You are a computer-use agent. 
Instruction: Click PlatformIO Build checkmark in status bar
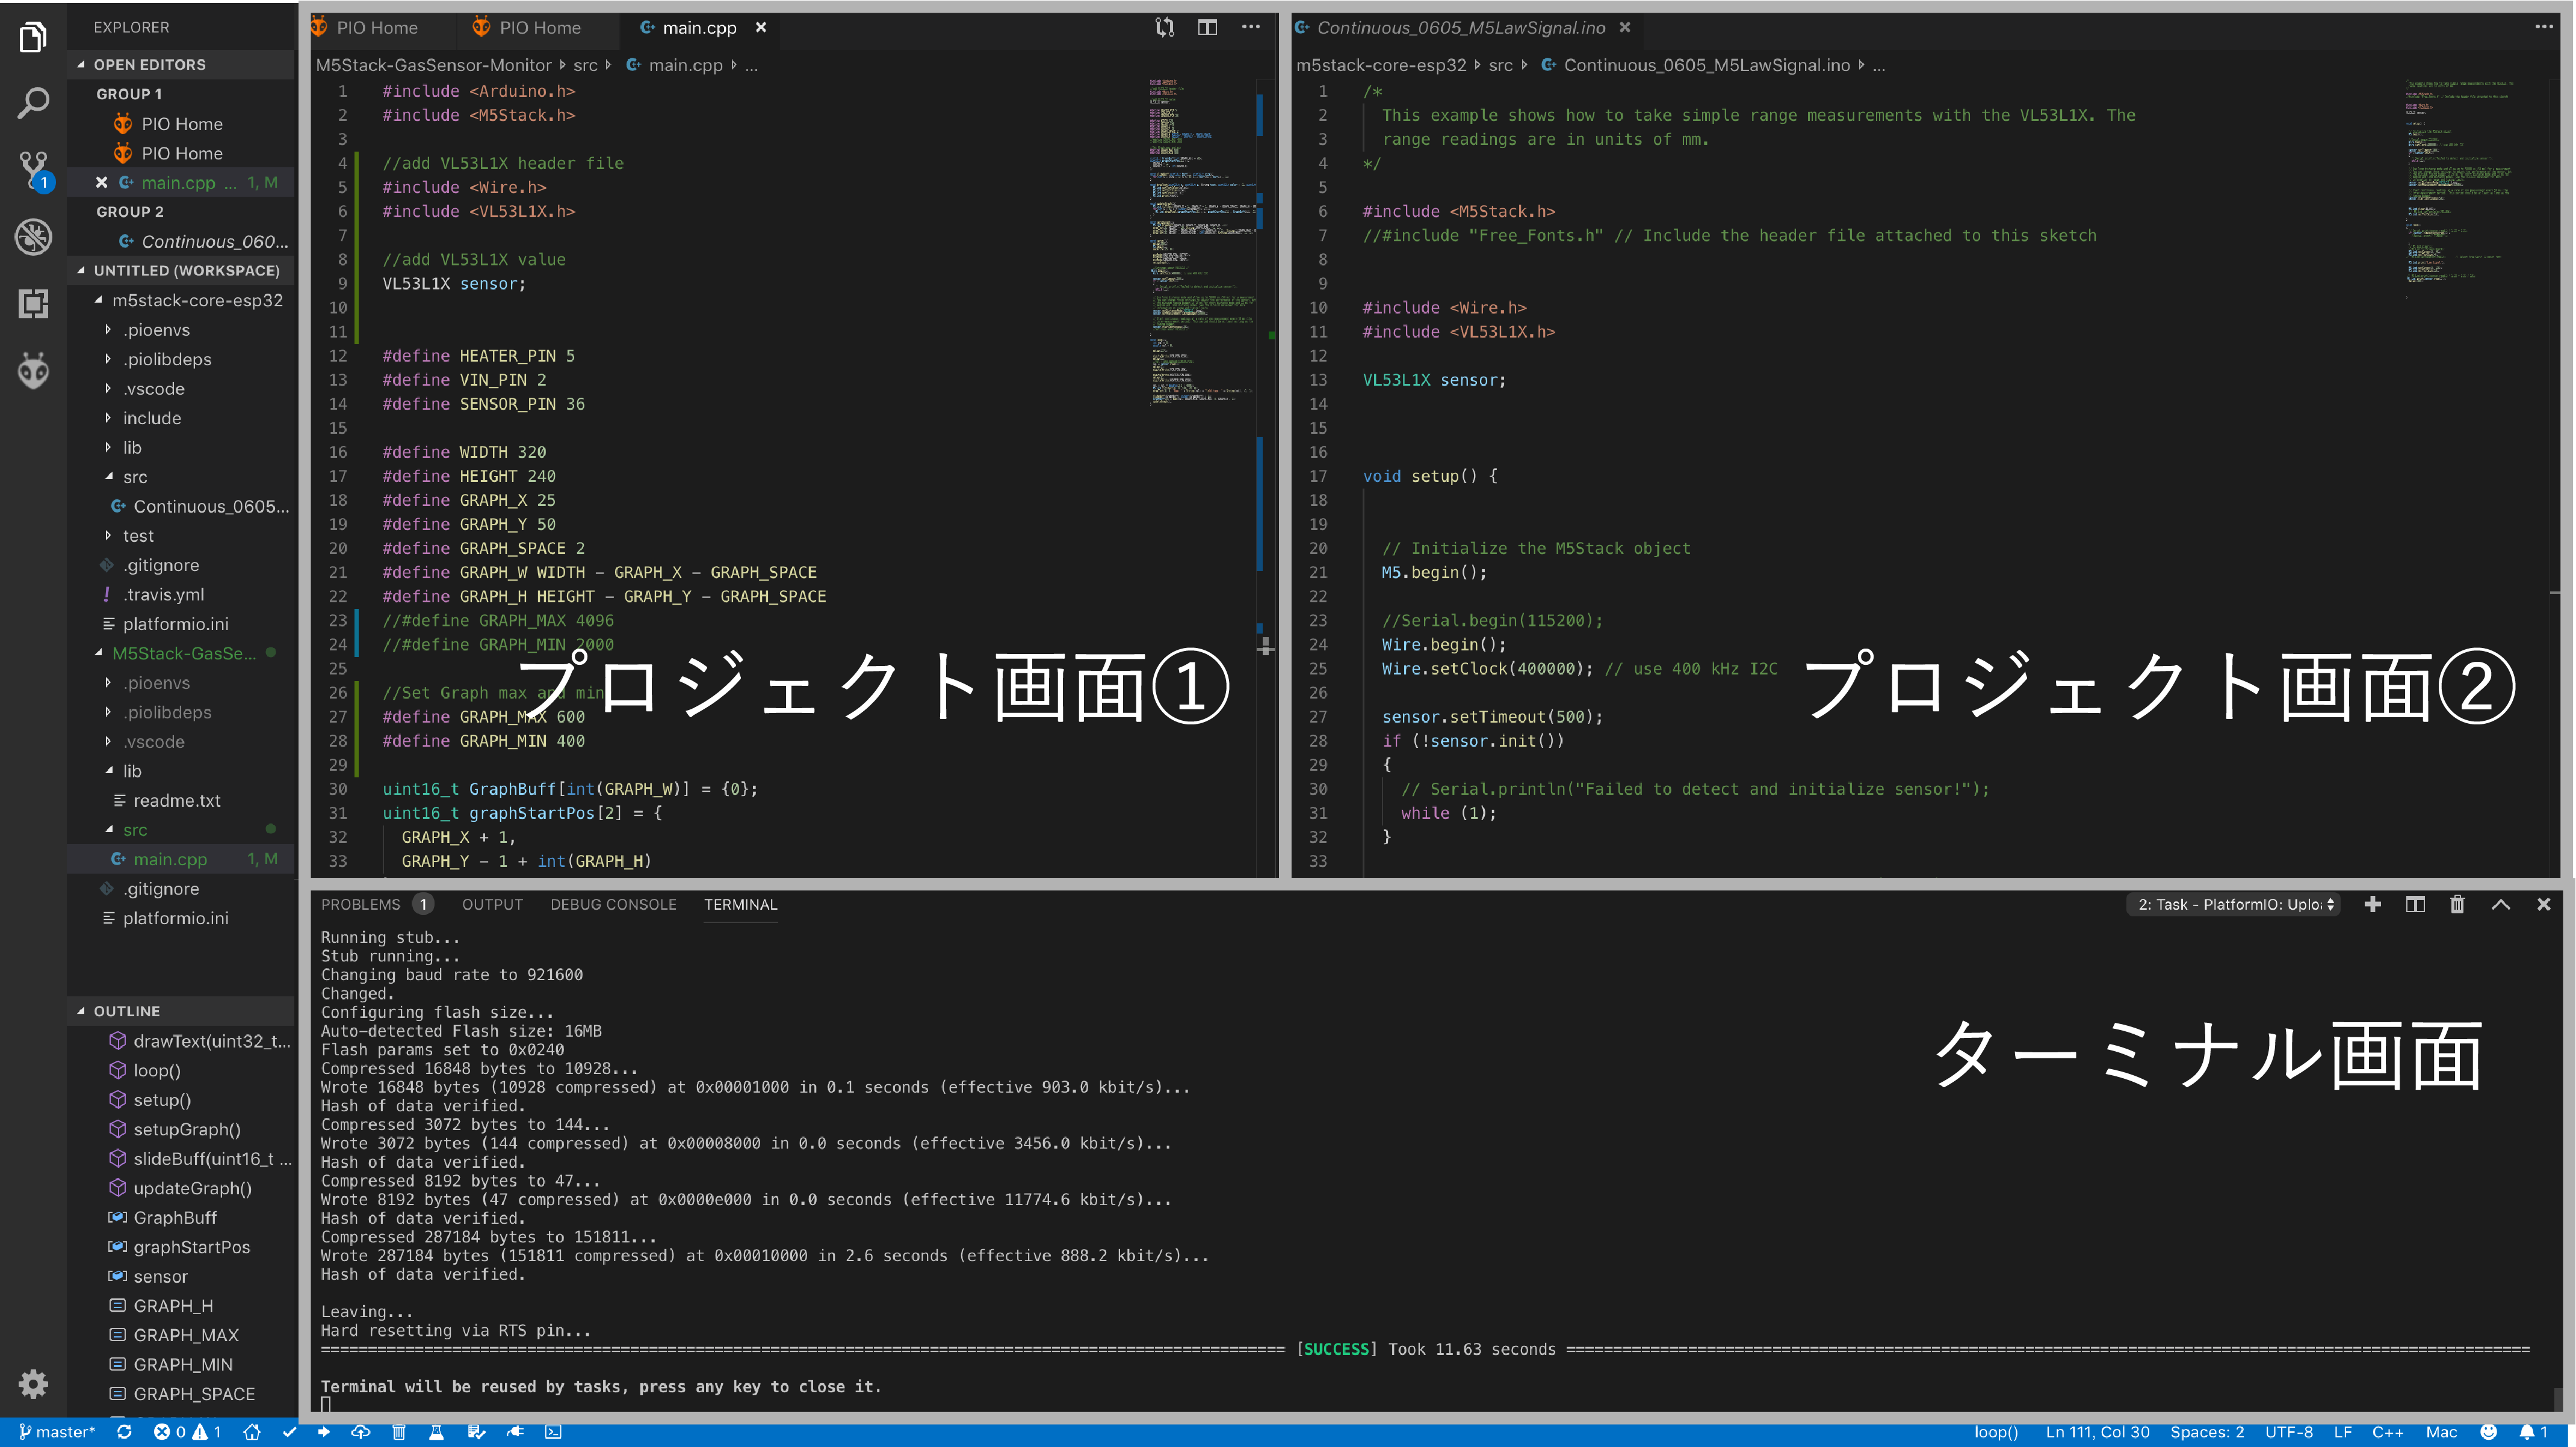[290, 1432]
